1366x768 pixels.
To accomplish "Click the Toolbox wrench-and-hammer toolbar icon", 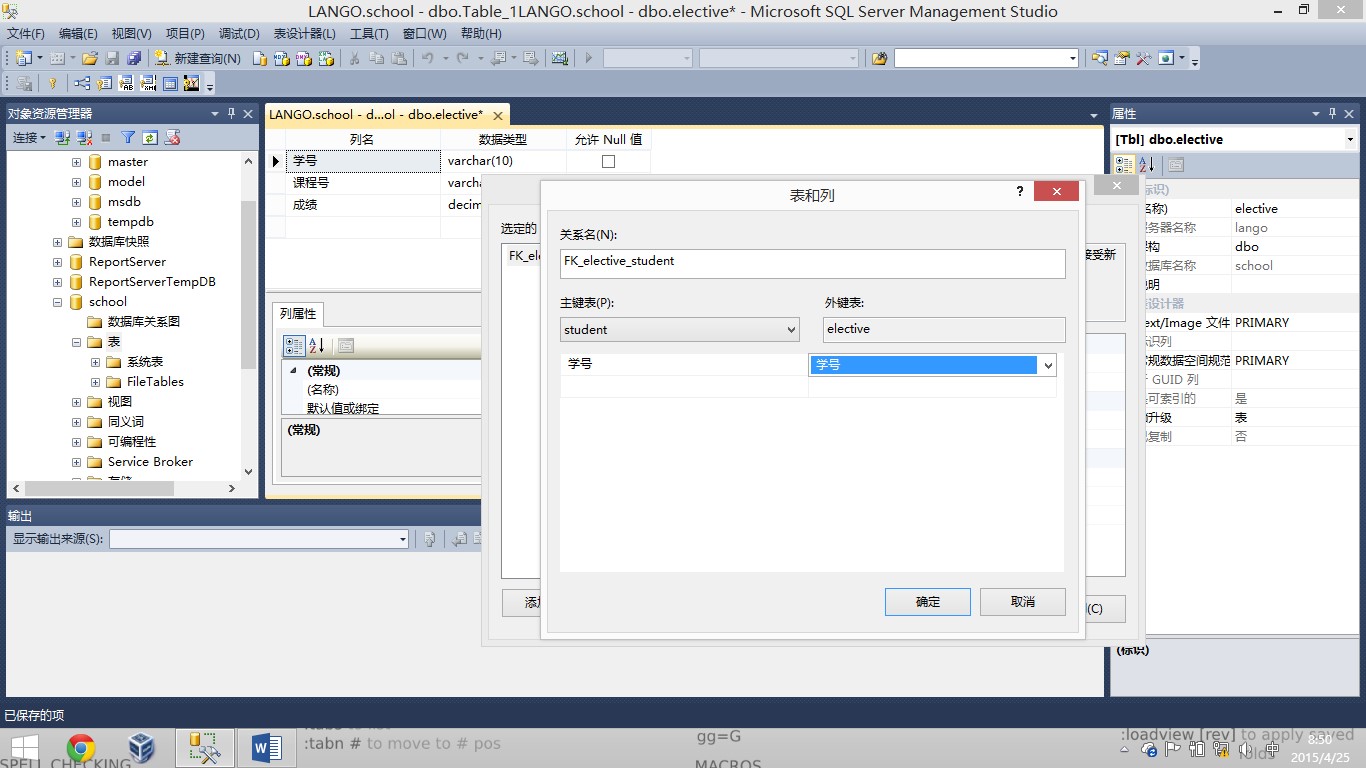I will [x=1143, y=58].
